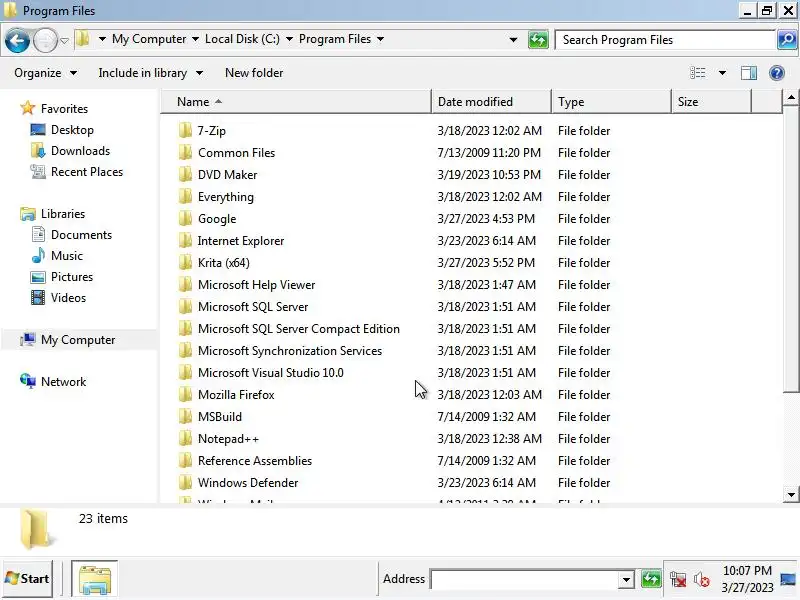The height and width of the screenshot is (600, 800).
Task: Expand the arrow after Program Files breadcrumb
Action: tap(380, 39)
